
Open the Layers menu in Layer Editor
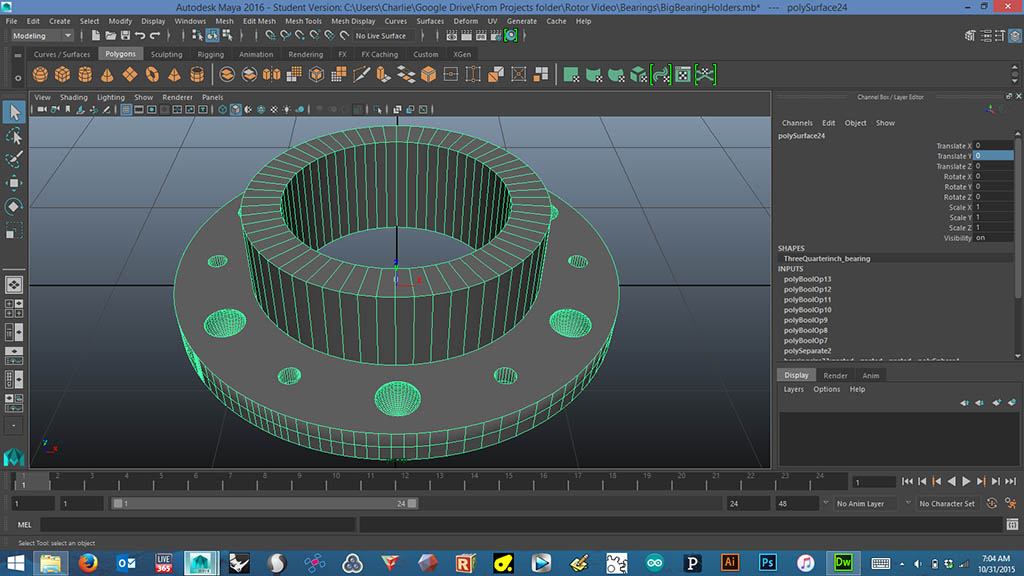(793, 389)
